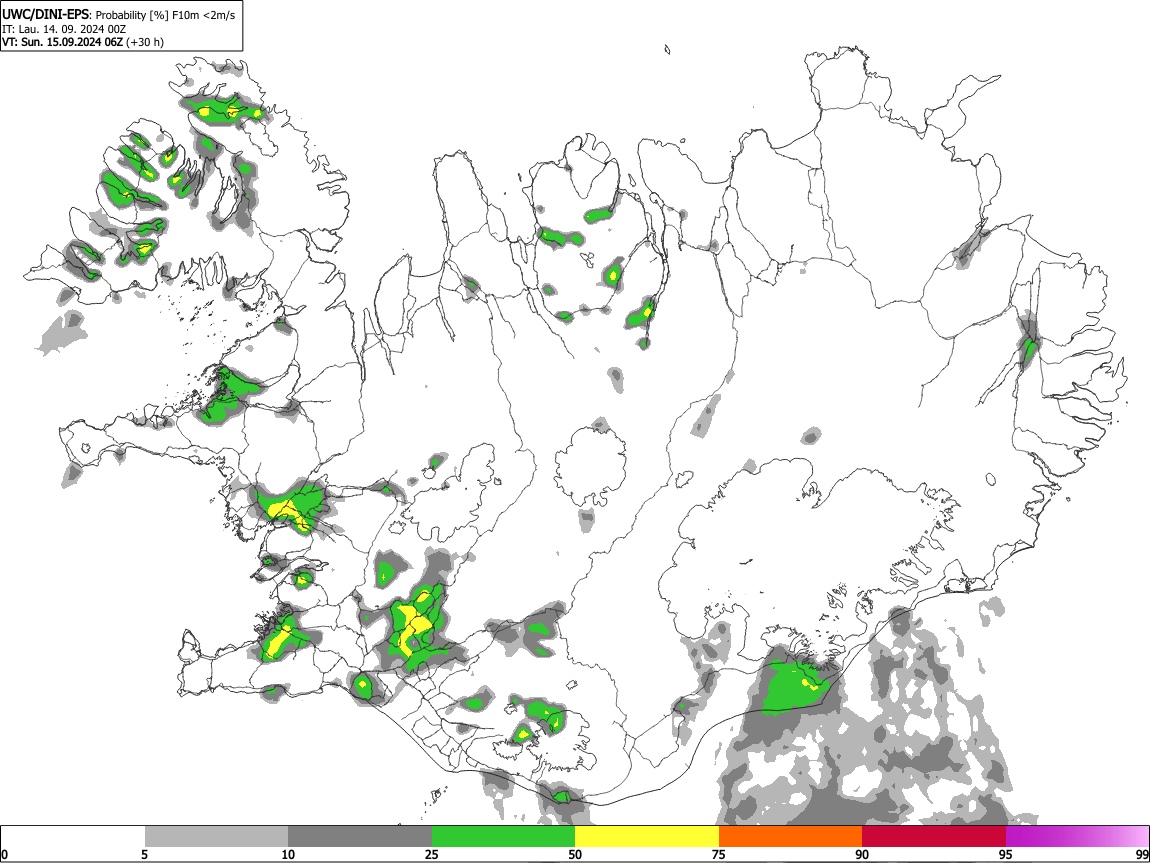The height and width of the screenshot is (863, 1150).
Task: Click the yellow 50–75% legend segment
Action: pyautogui.click(x=647, y=837)
